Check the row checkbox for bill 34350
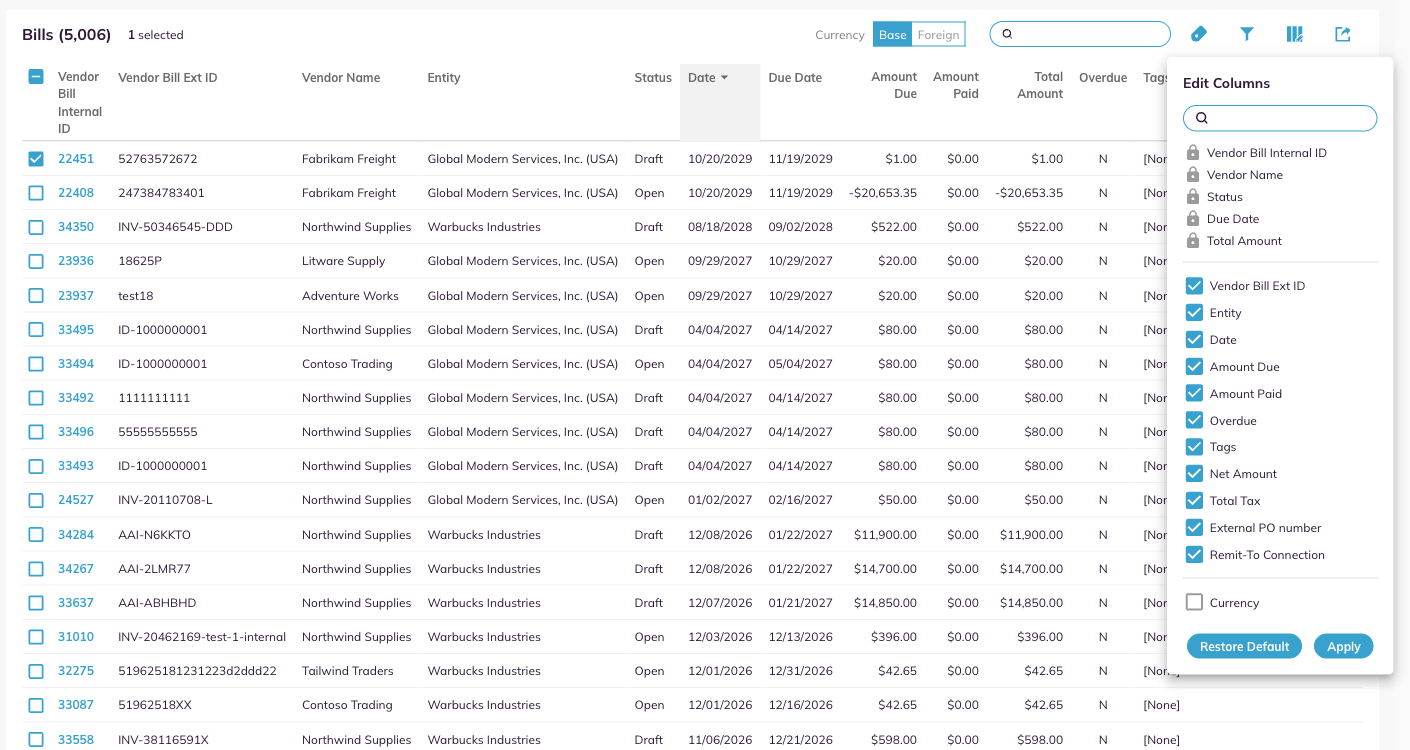1410x750 pixels. tap(36, 227)
